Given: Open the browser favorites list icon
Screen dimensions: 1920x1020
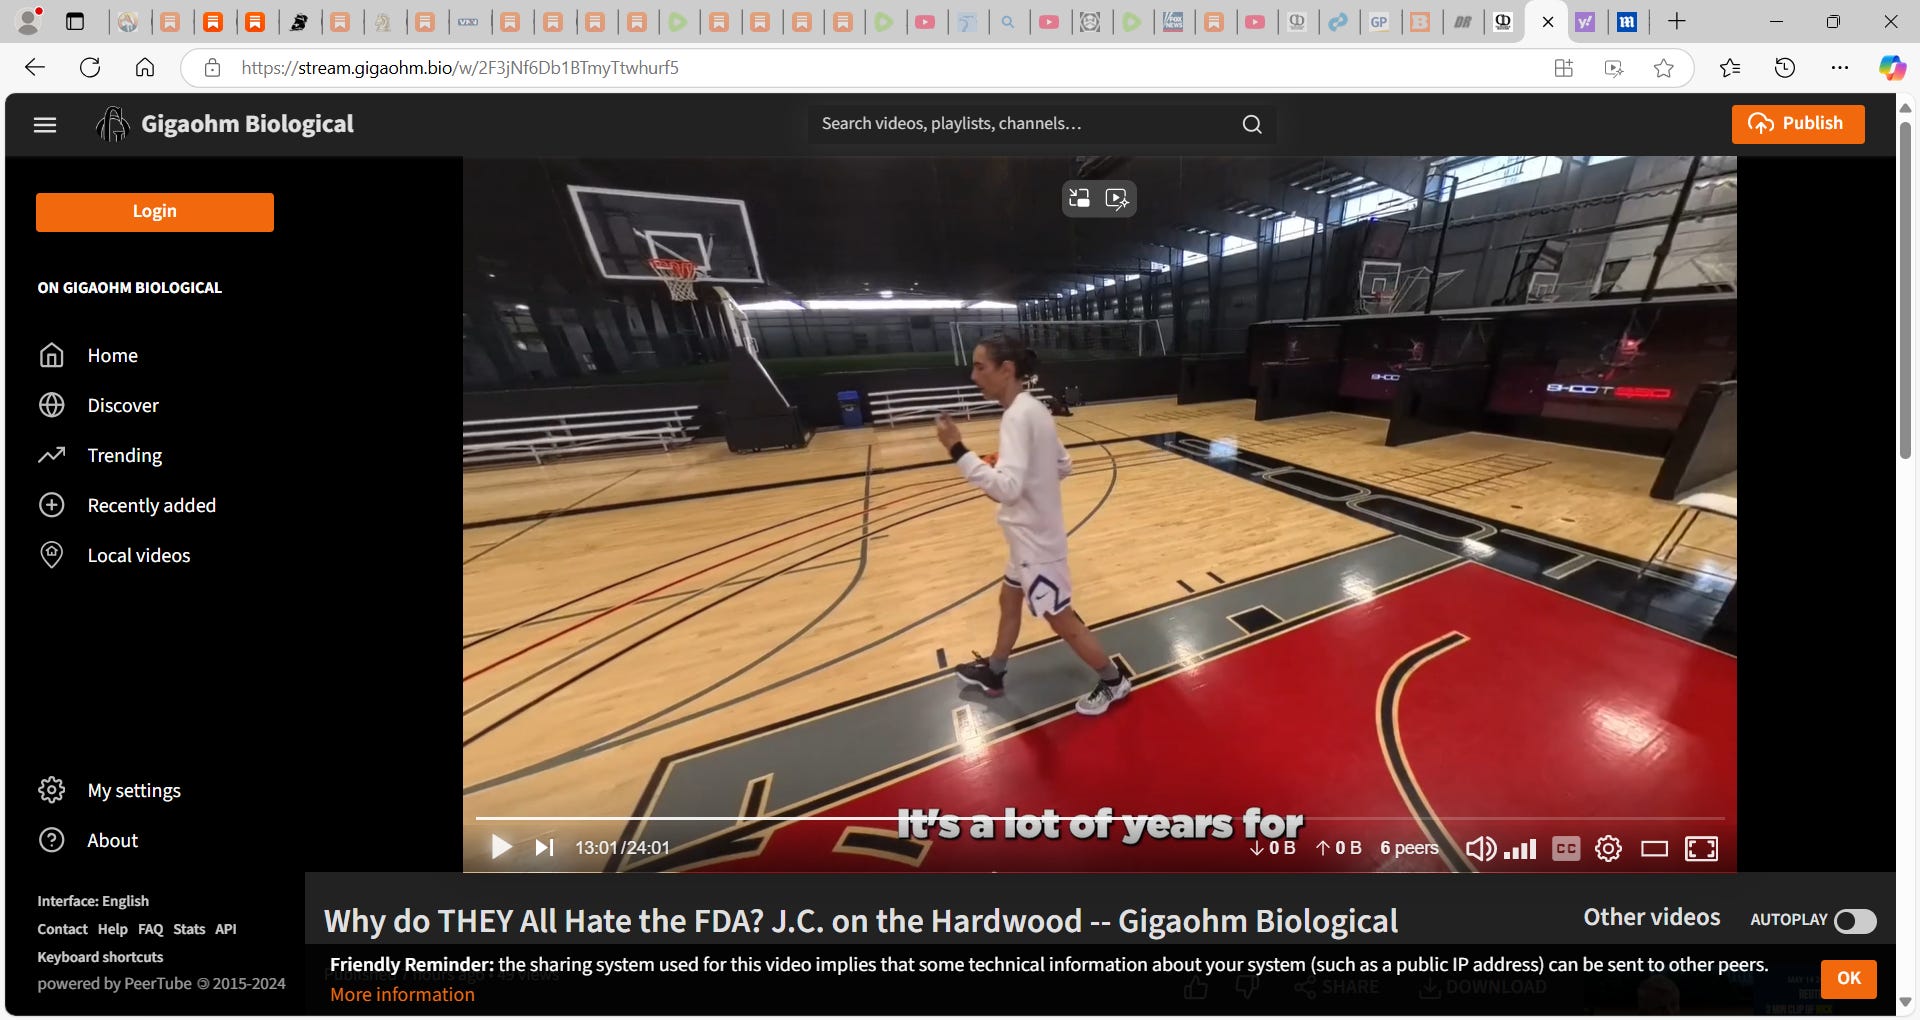Looking at the screenshot, I should pos(1730,68).
